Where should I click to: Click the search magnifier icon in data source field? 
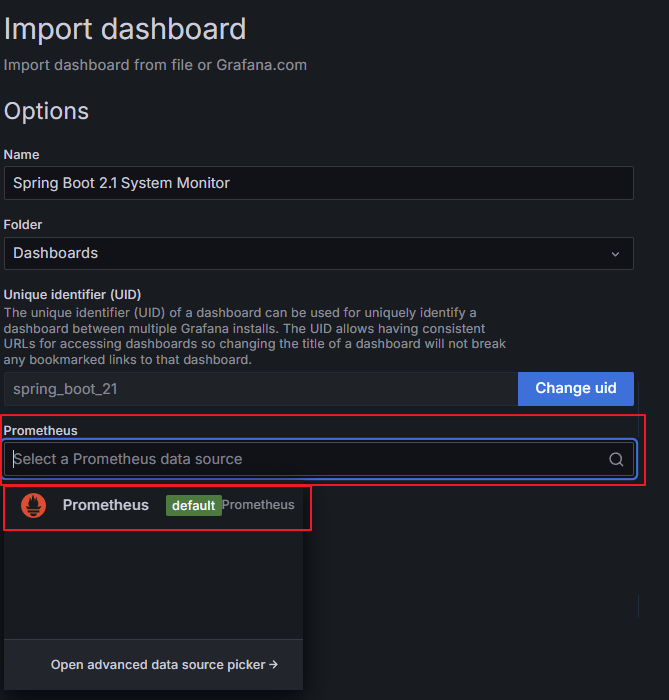pos(616,459)
